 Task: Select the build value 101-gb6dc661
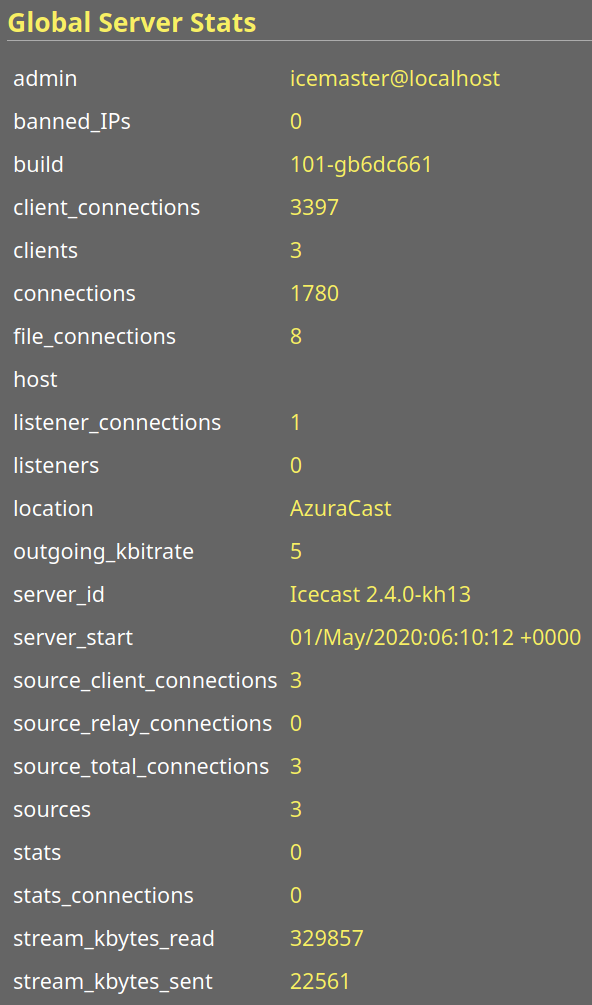361,165
